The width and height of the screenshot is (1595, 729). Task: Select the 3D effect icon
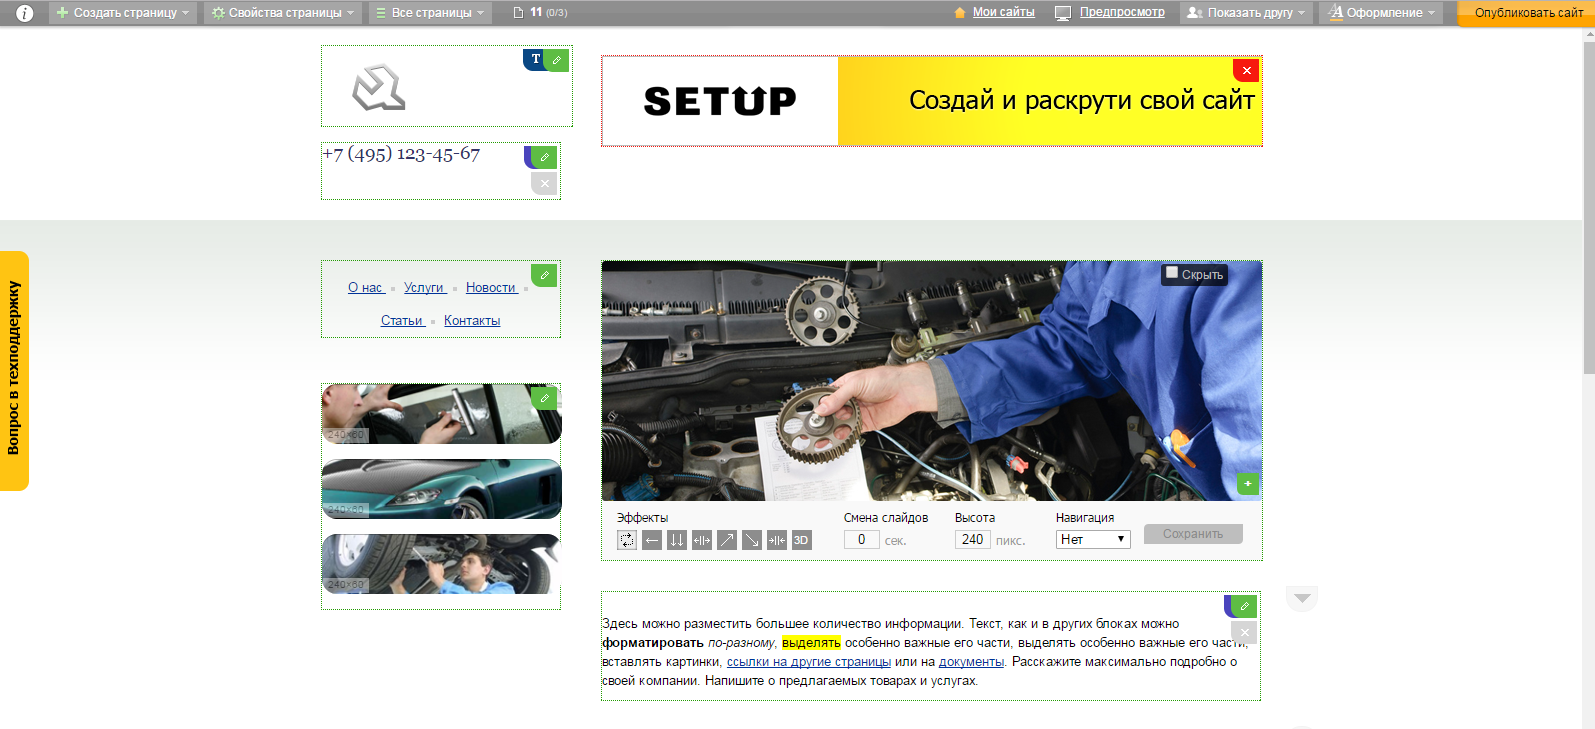(x=801, y=540)
